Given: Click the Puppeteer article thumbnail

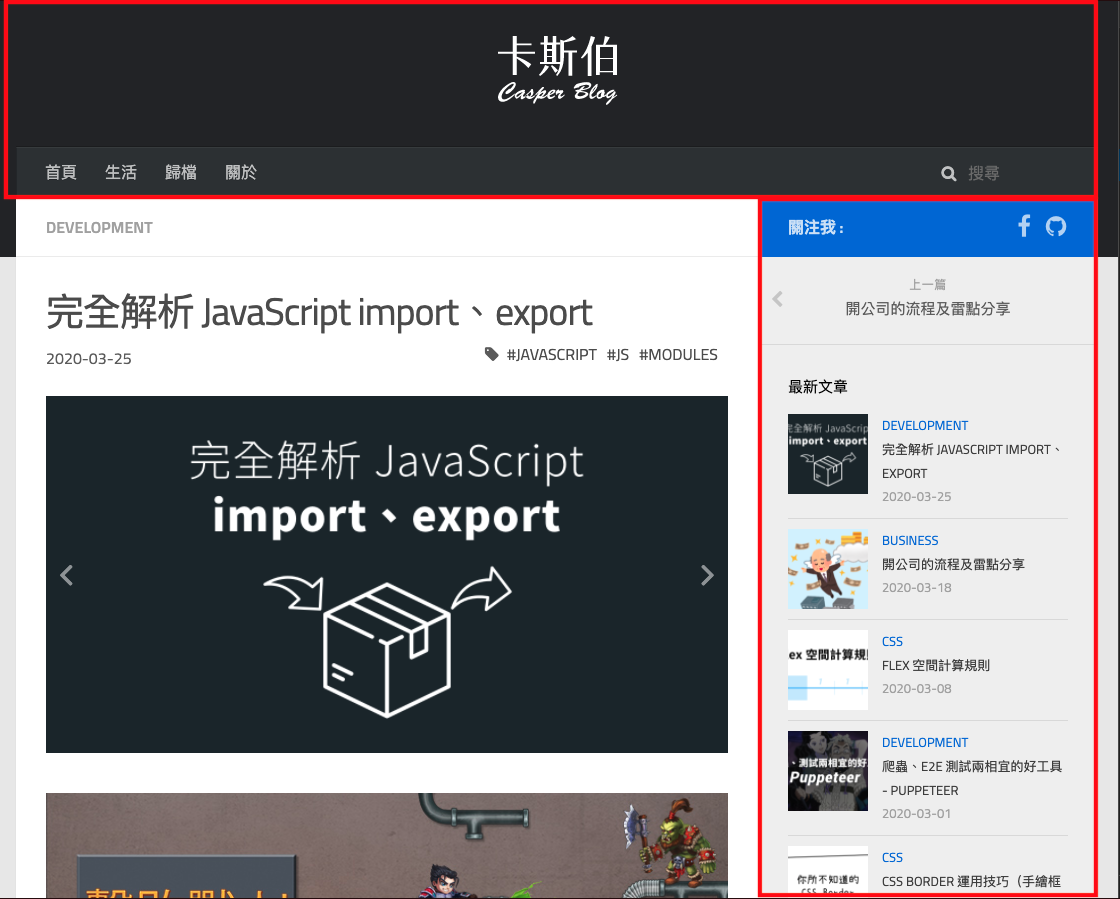Looking at the screenshot, I should click(828, 771).
